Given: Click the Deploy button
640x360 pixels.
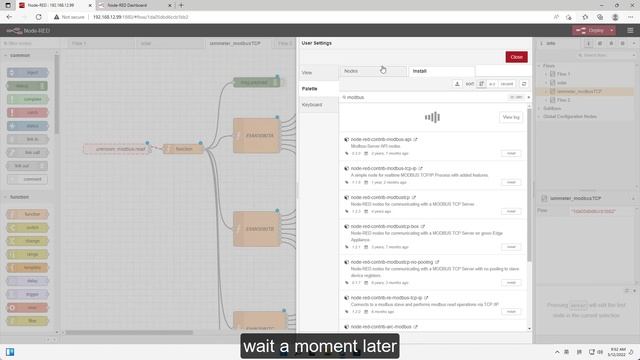Looking at the screenshot, I should pyautogui.click(x=590, y=31).
